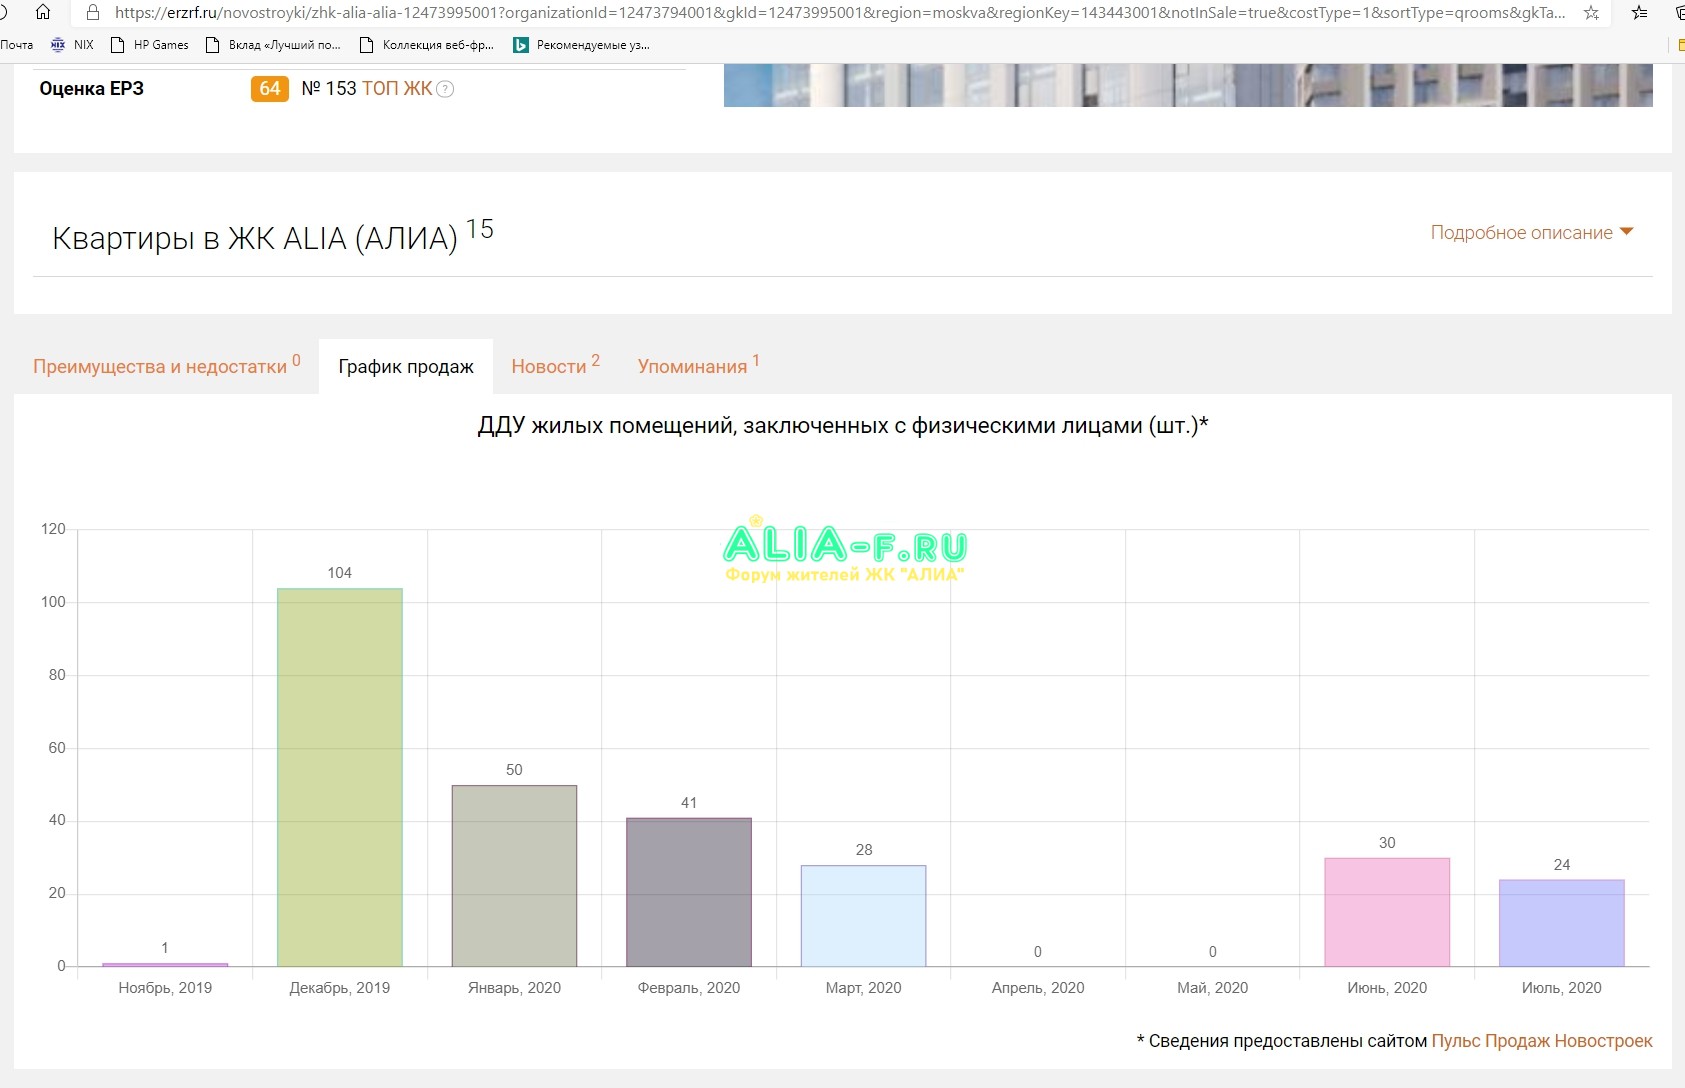This screenshot has height=1088, width=1685.
Task: Click the Февраль 2020 bar showing 41
Action: click(689, 892)
